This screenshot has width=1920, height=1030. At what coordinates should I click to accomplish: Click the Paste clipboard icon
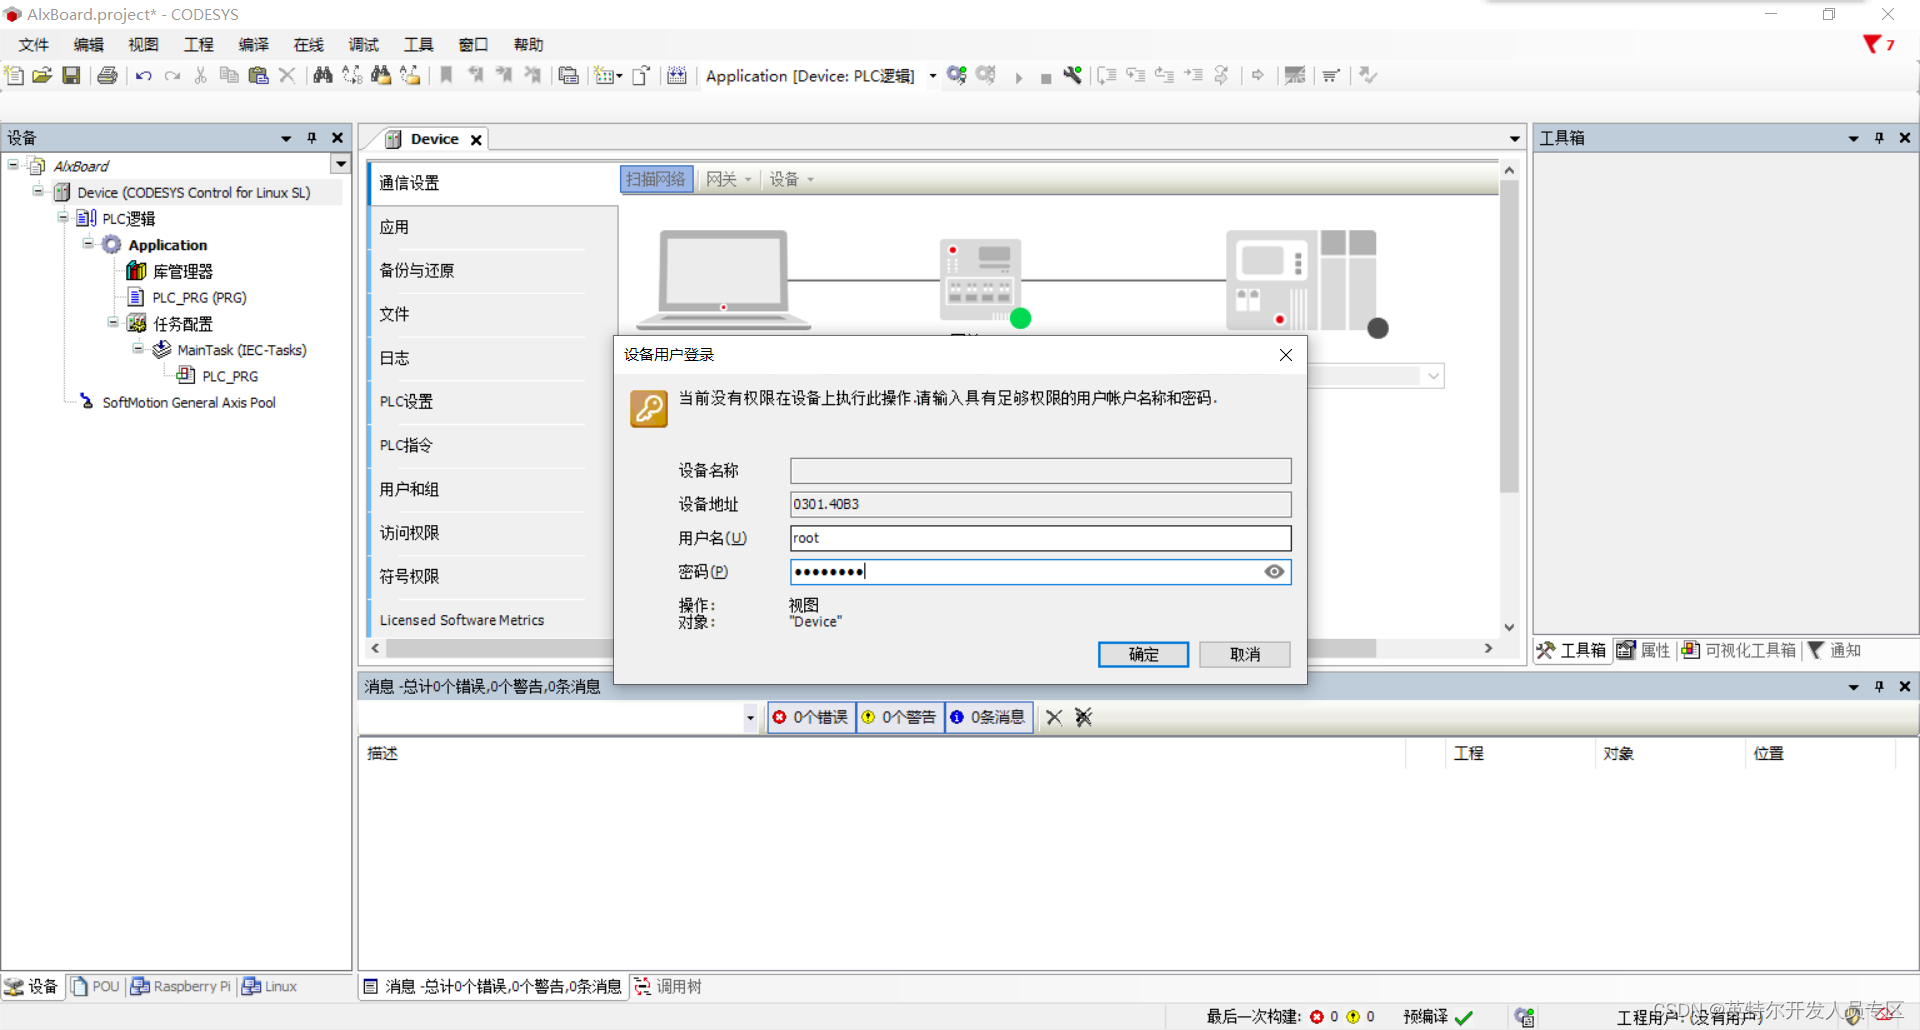(258, 75)
